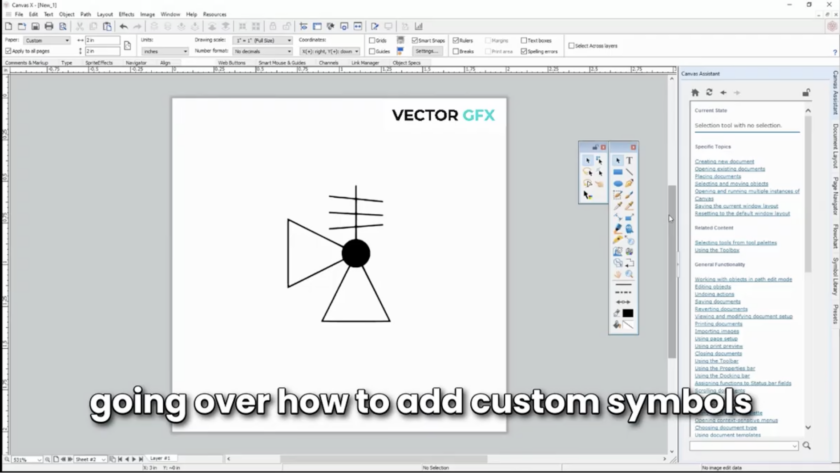Uncheck the Rulers checkbox
The height and width of the screenshot is (473, 840).
click(456, 40)
